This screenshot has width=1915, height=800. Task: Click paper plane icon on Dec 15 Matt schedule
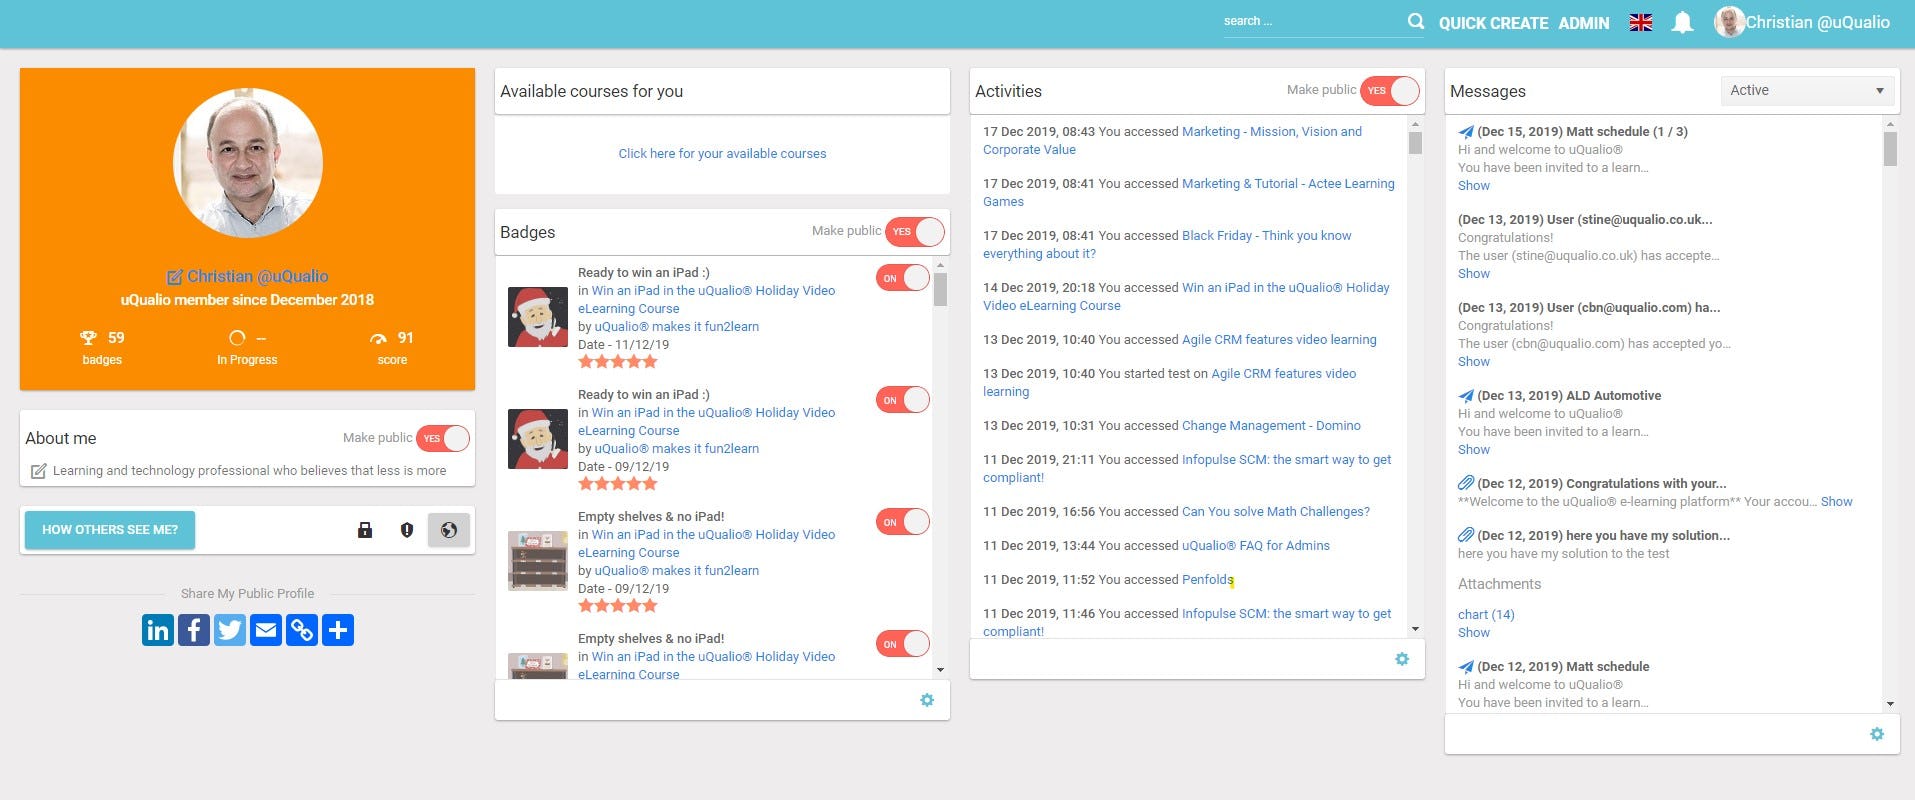click(1466, 132)
